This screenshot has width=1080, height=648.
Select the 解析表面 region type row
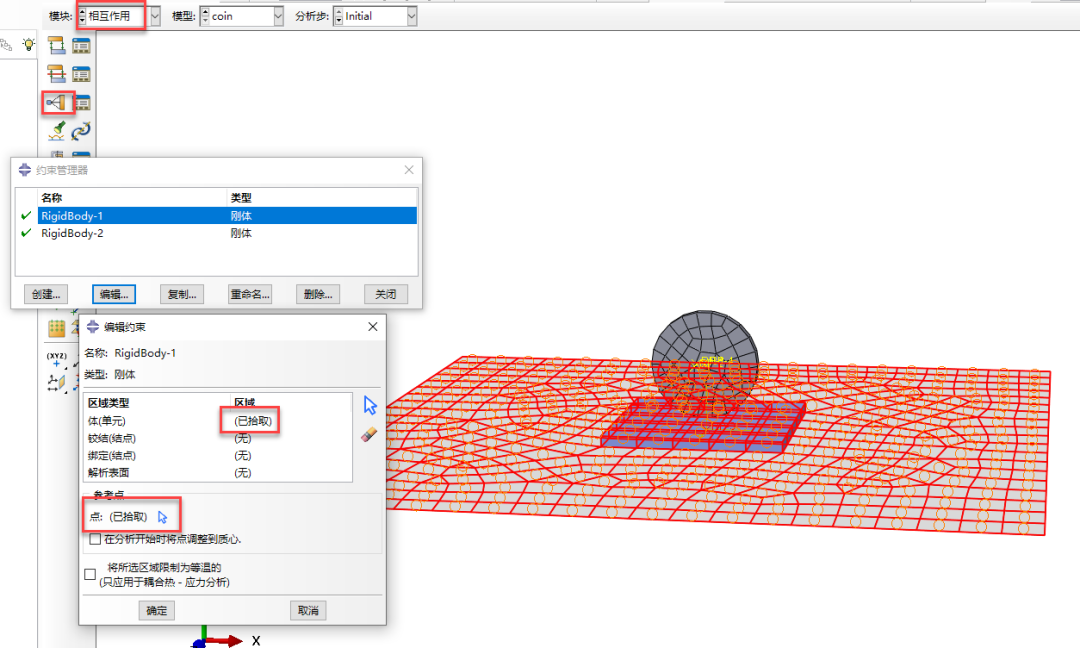pos(218,472)
